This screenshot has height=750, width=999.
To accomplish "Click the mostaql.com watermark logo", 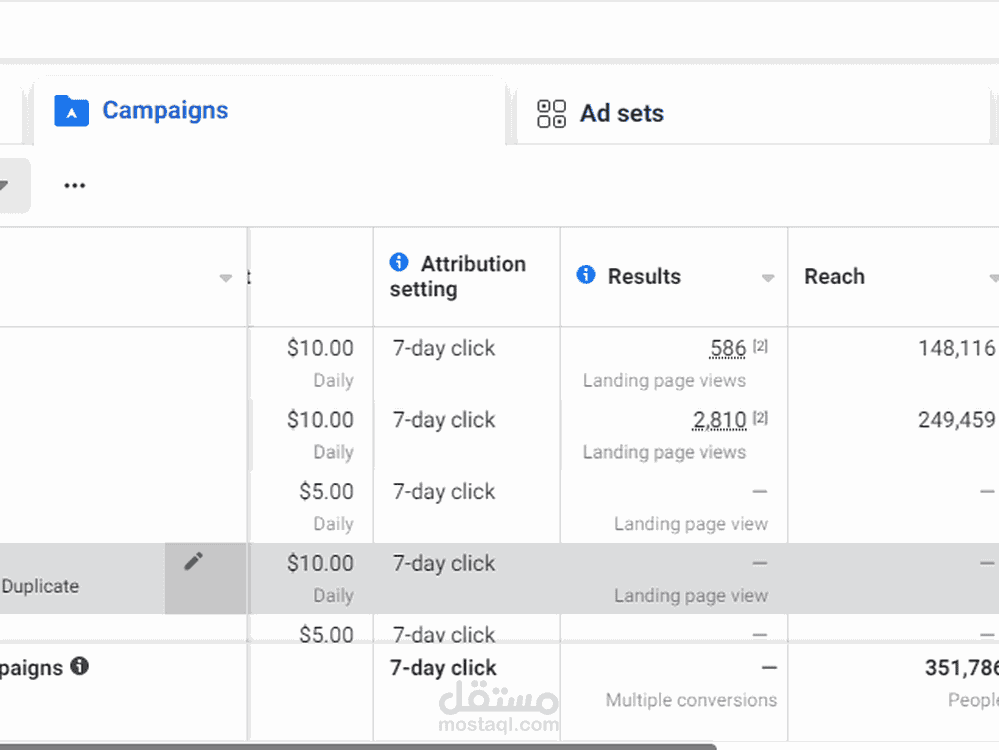I will [x=498, y=706].
